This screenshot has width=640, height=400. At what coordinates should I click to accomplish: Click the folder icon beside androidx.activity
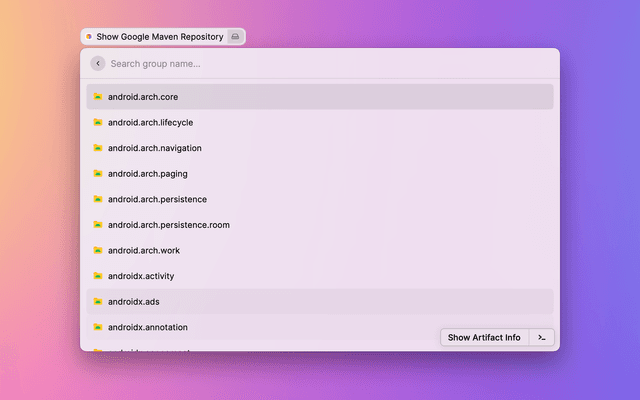point(98,276)
